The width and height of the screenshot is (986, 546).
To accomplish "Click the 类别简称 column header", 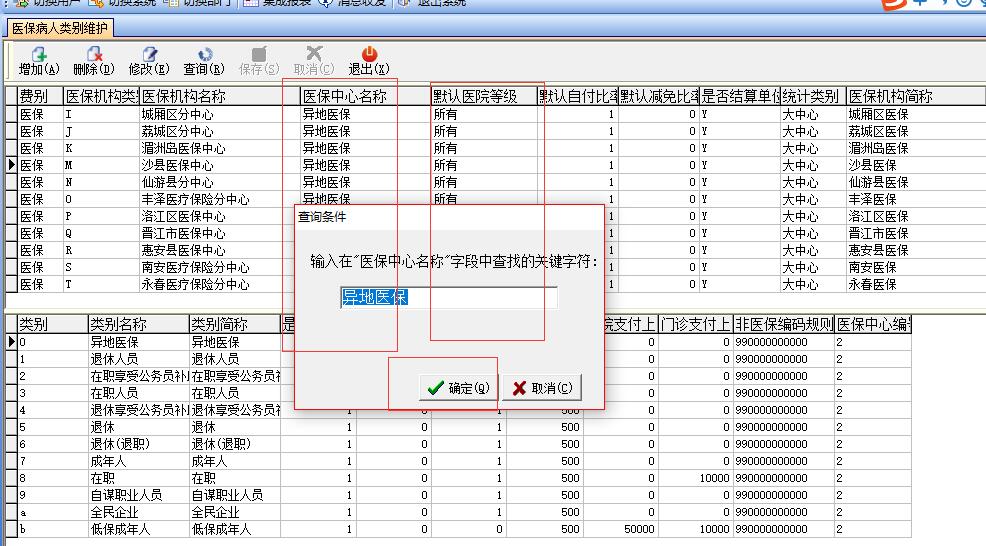I will click(235, 325).
